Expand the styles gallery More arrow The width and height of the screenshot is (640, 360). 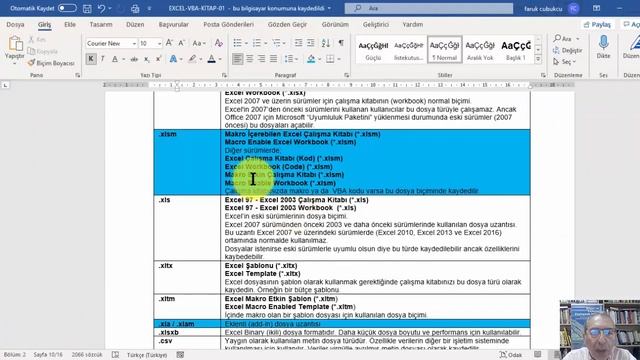click(x=538, y=60)
